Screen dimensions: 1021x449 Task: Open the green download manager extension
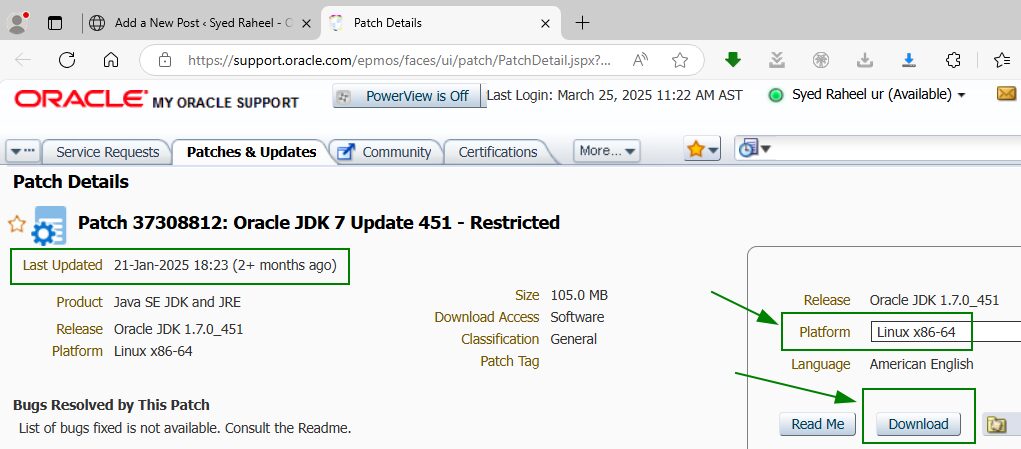[x=733, y=60]
